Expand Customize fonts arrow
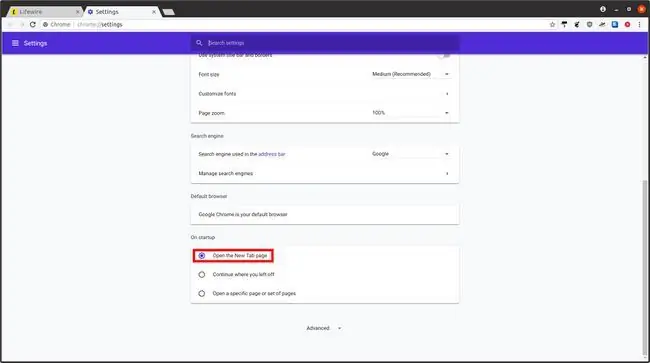Viewport: 650px width, 363px height. [447, 94]
